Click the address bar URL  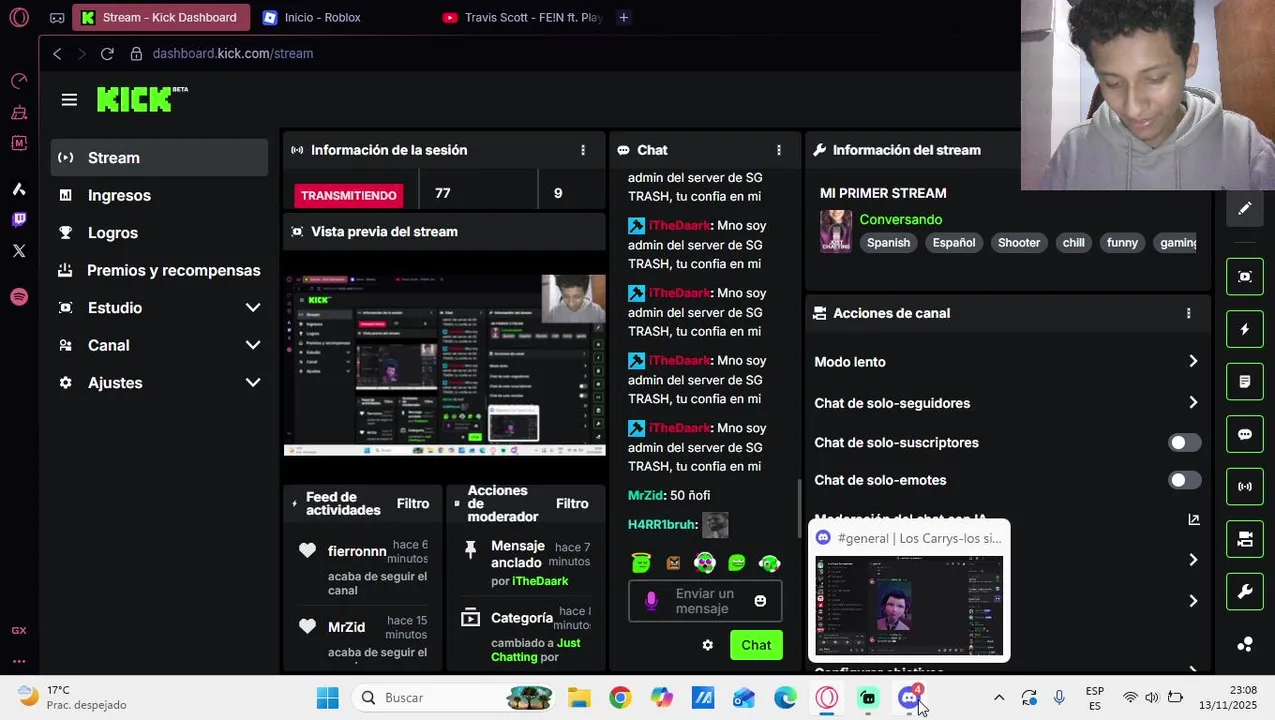233,54
